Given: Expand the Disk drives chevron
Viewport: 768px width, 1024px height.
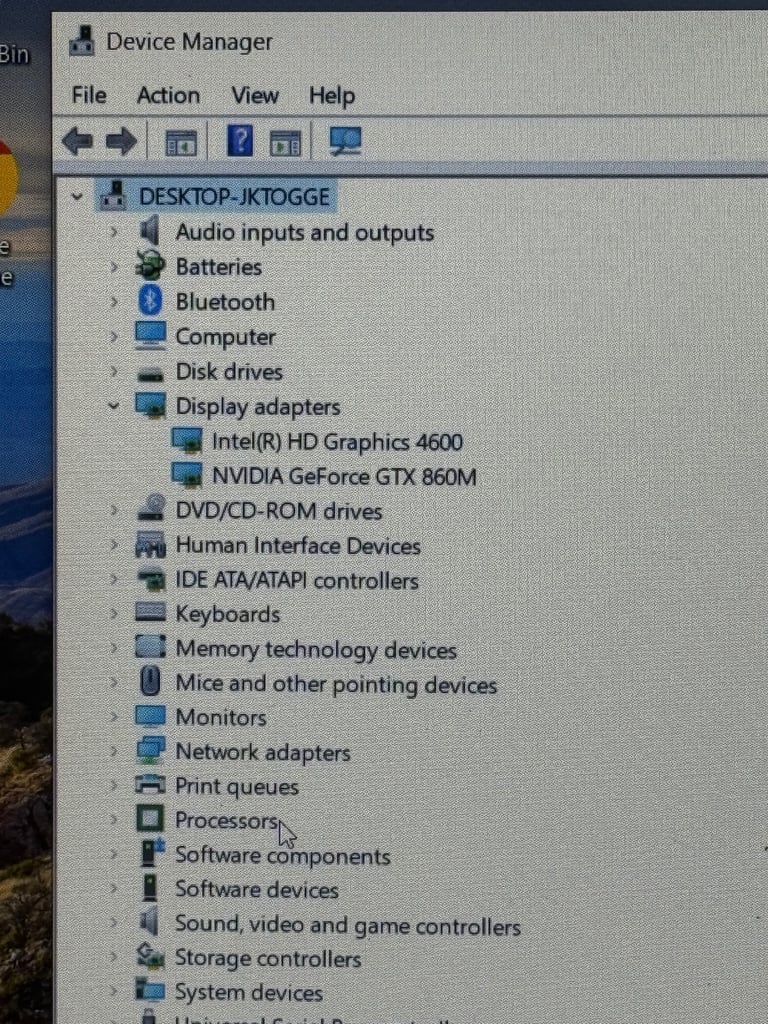Looking at the screenshot, I should pyautogui.click(x=114, y=371).
